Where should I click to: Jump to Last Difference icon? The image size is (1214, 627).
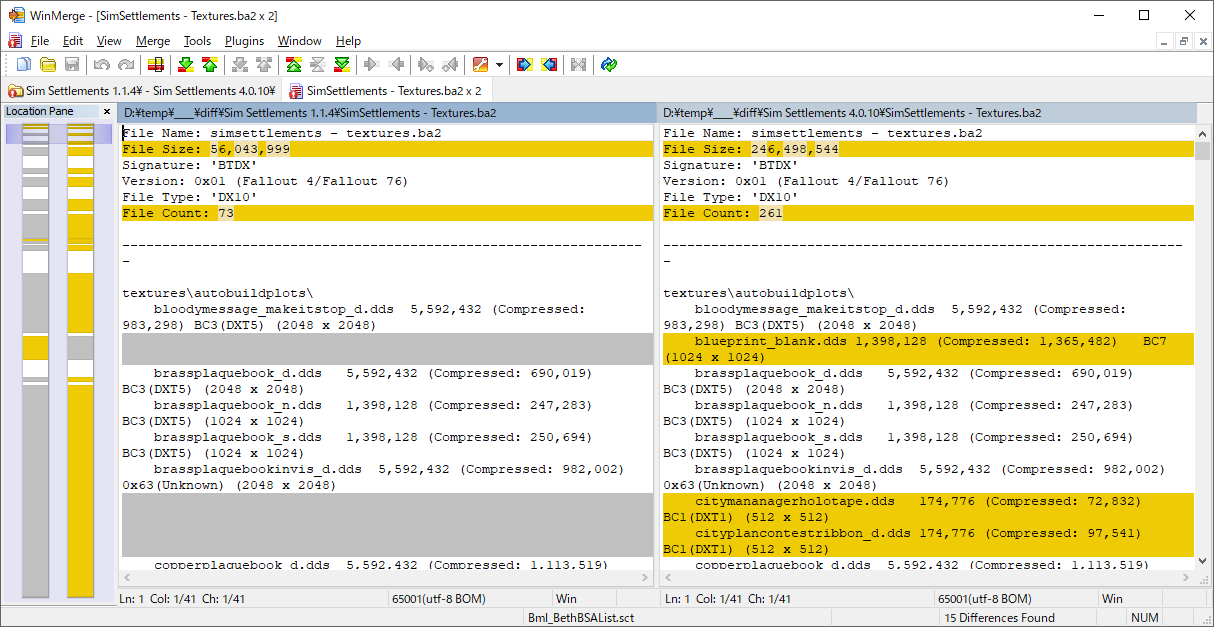coord(342,65)
